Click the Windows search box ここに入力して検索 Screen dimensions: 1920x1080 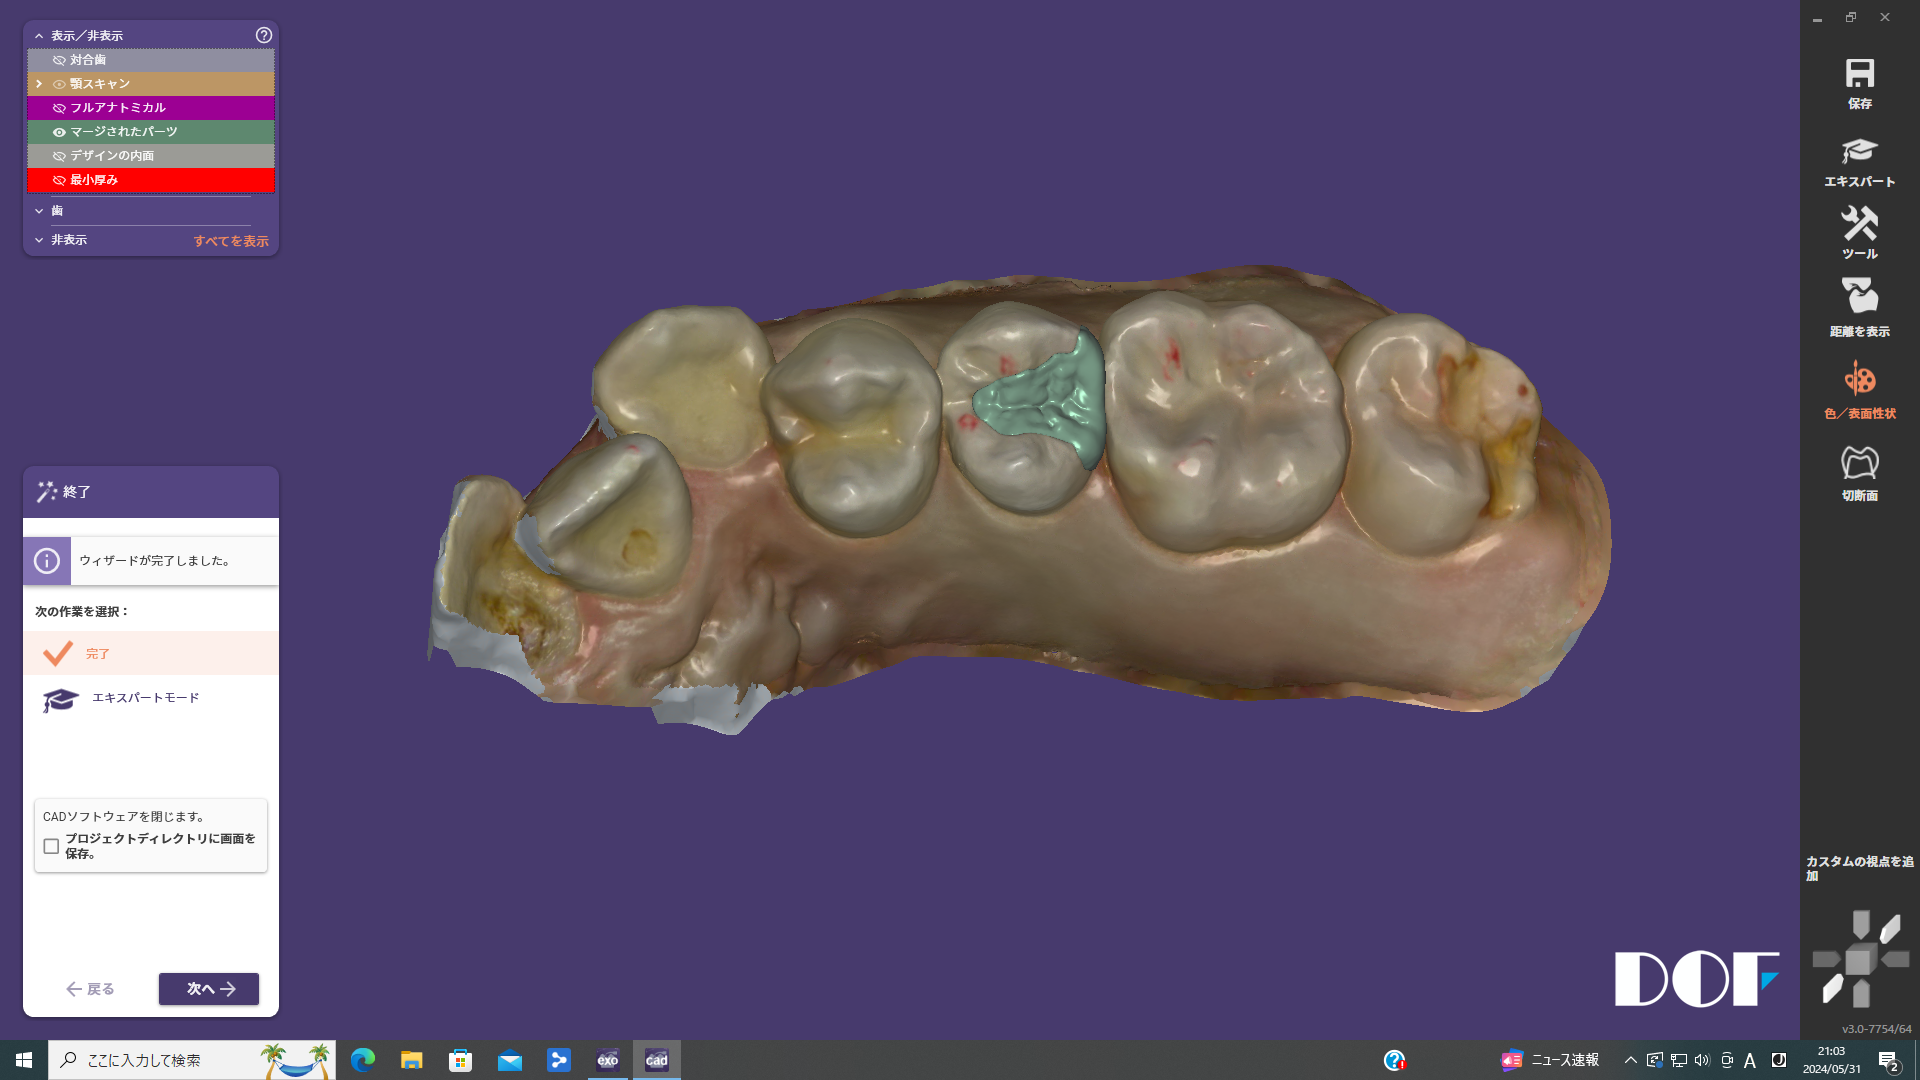tap(192, 1060)
